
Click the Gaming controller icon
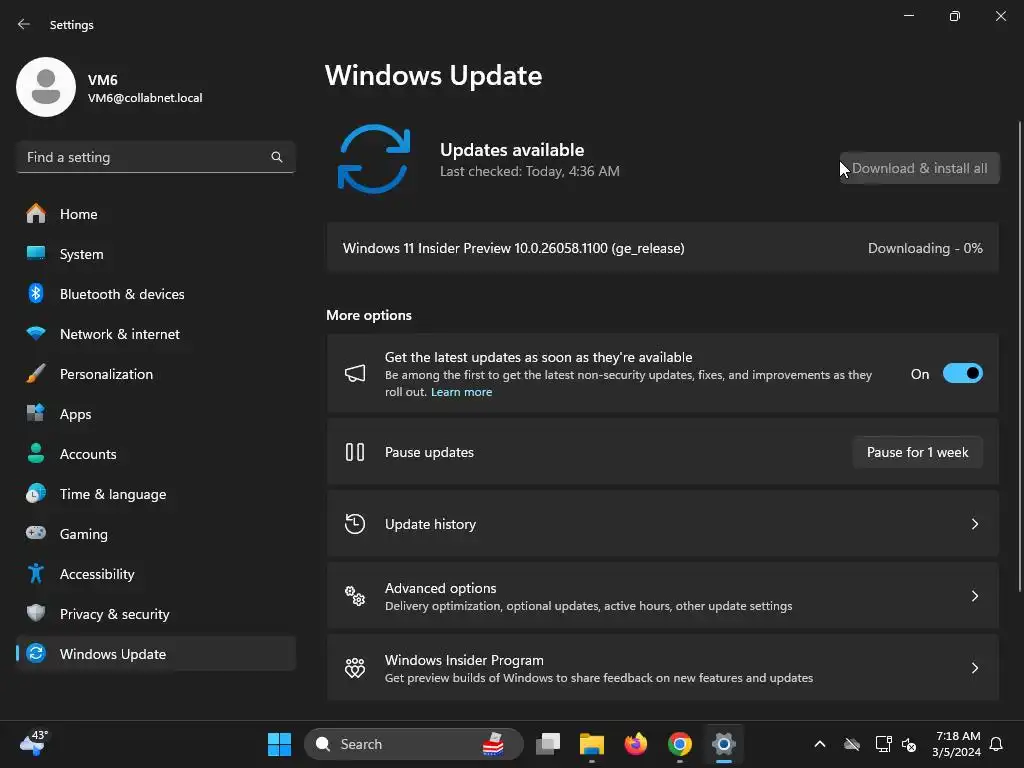pos(36,533)
